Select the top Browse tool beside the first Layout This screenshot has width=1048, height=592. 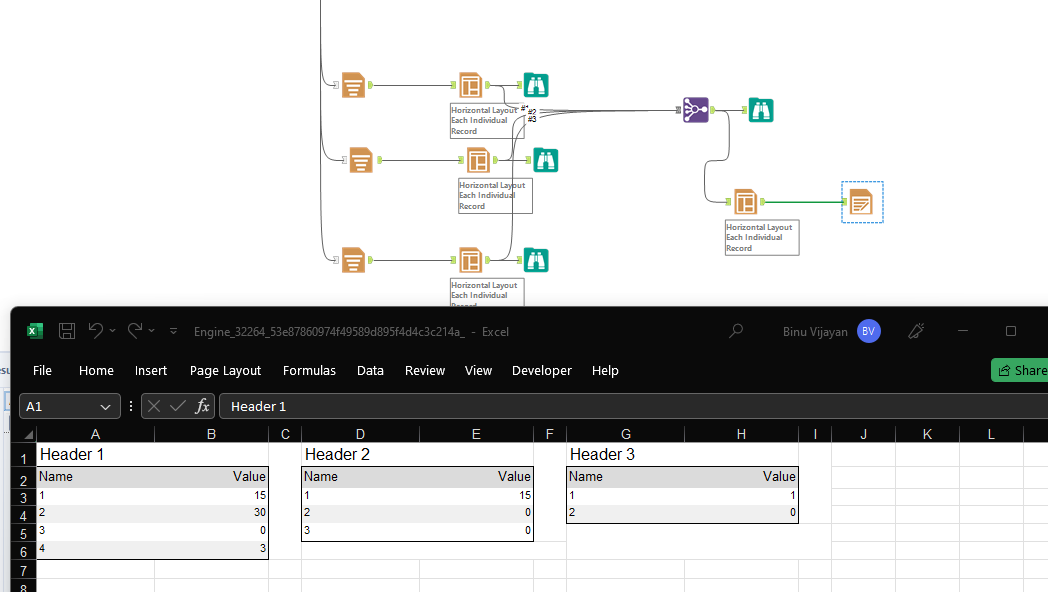pyautogui.click(x=536, y=85)
